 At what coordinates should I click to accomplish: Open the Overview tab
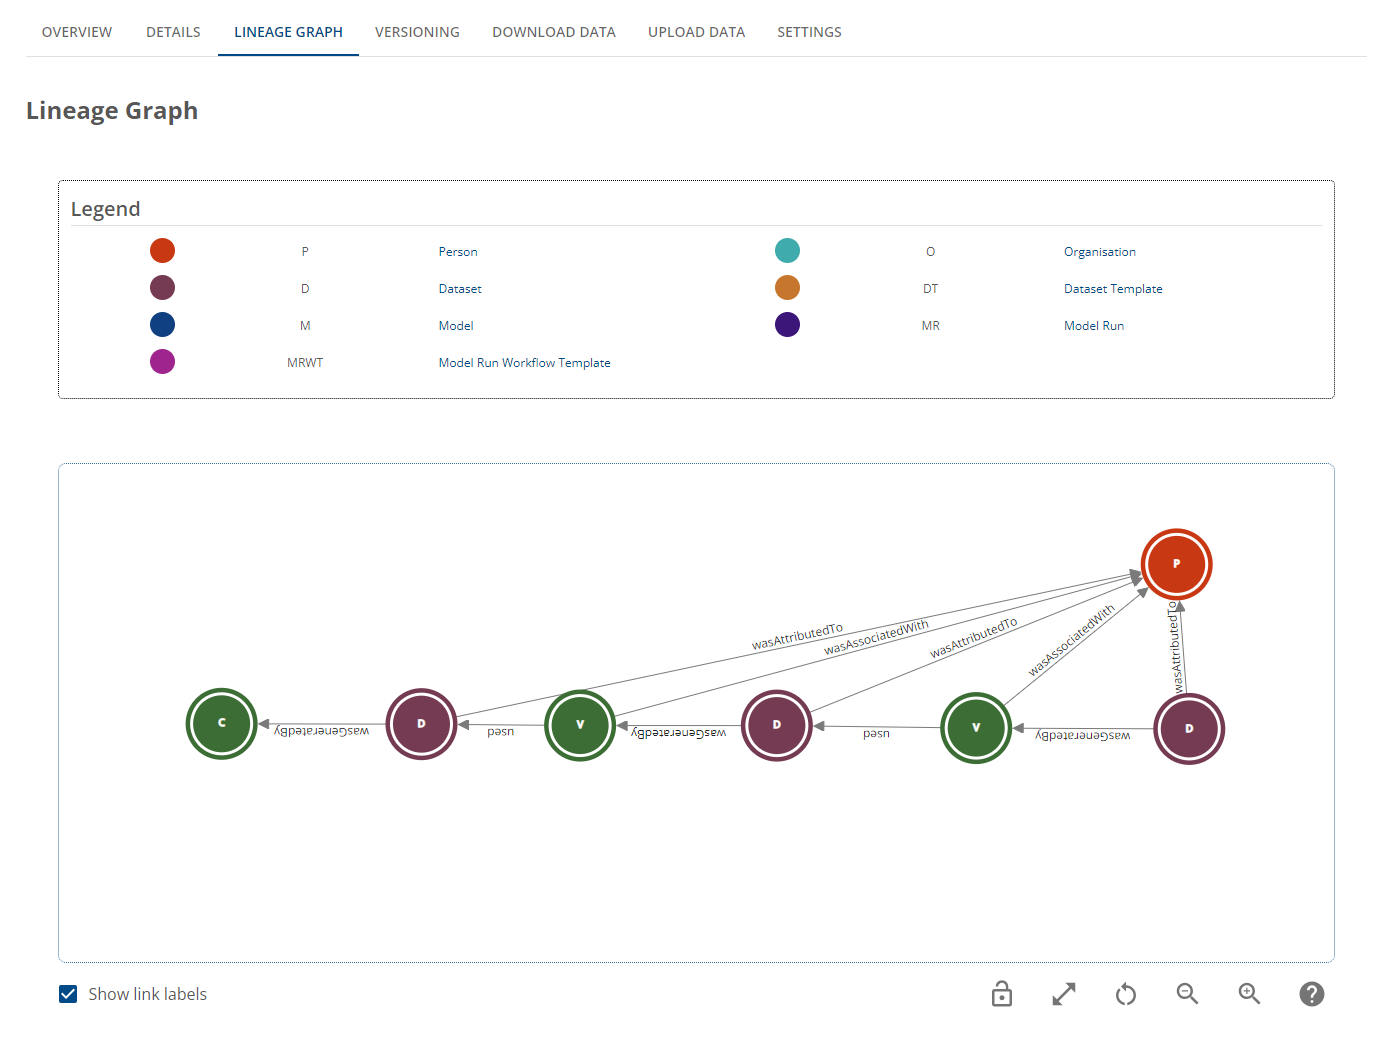point(77,32)
